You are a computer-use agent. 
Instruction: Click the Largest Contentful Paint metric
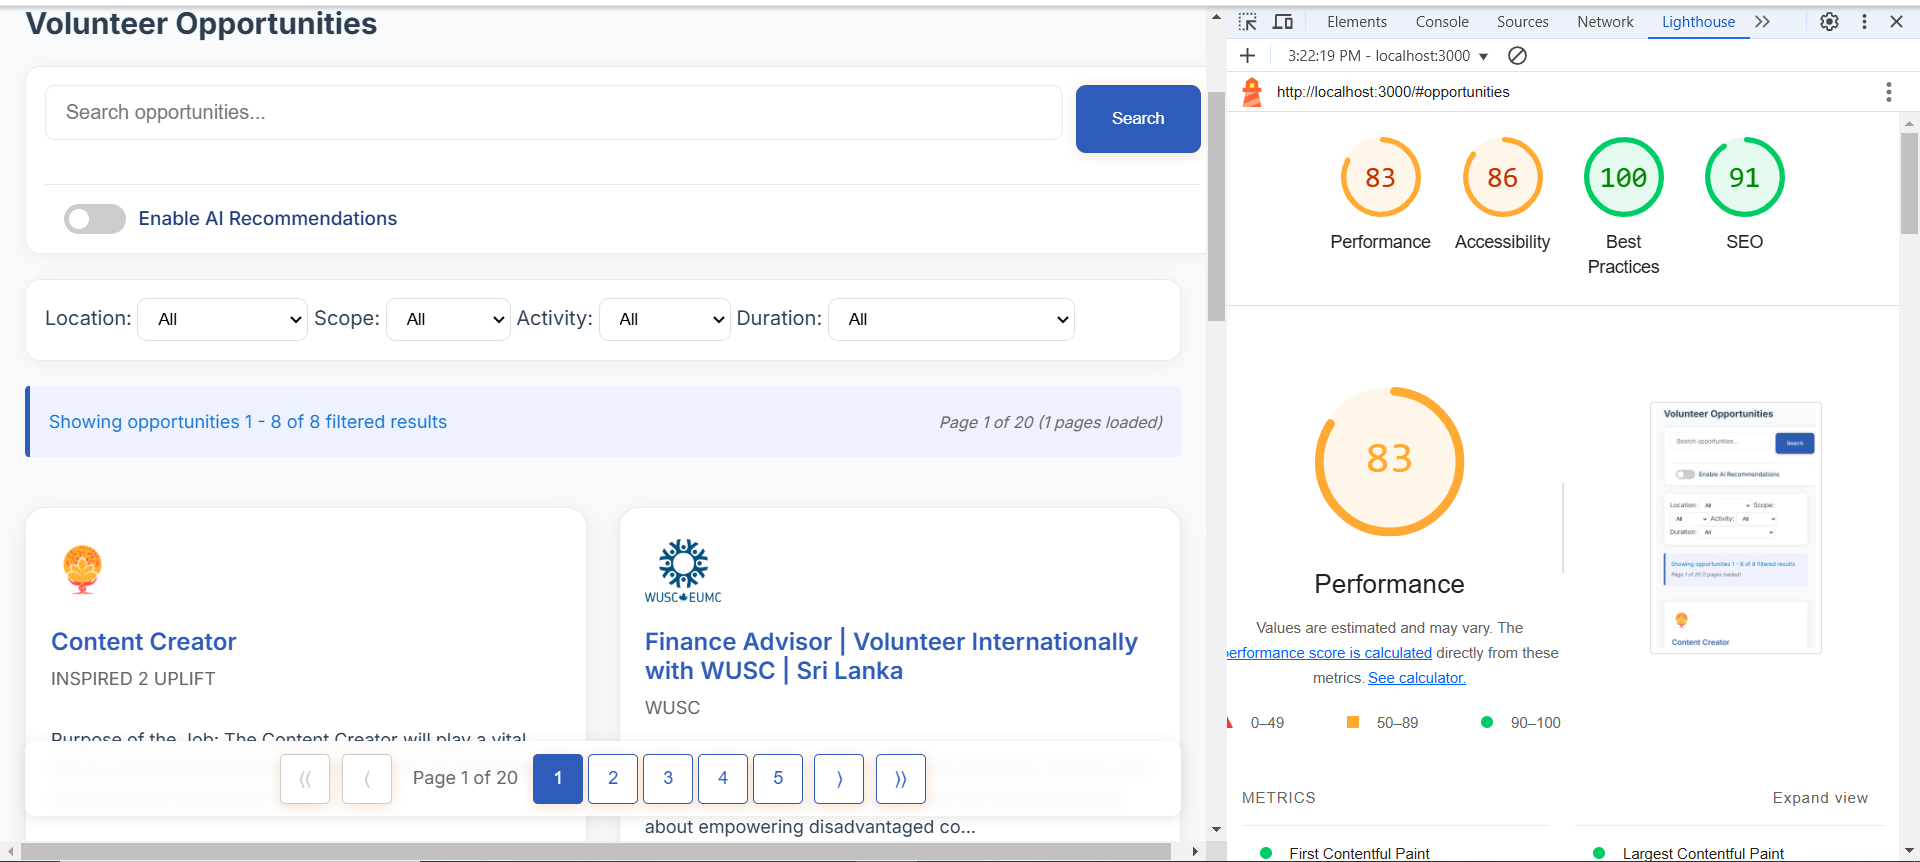point(1703,853)
